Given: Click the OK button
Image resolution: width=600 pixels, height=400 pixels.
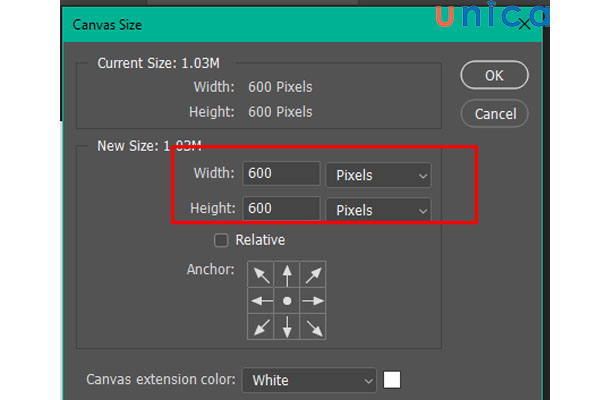Looking at the screenshot, I should (x=494, y=75).
